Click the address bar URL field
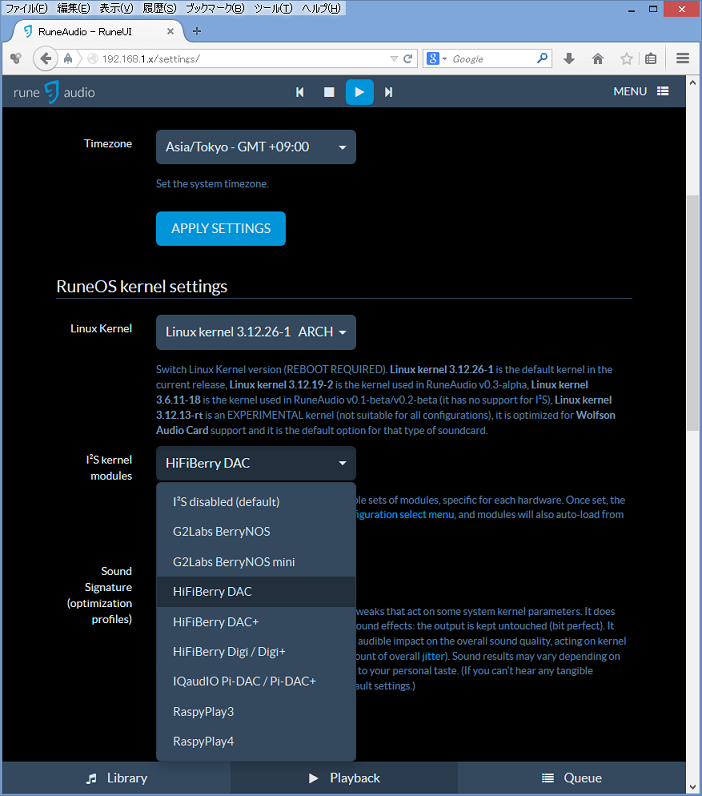 [244, 59]
